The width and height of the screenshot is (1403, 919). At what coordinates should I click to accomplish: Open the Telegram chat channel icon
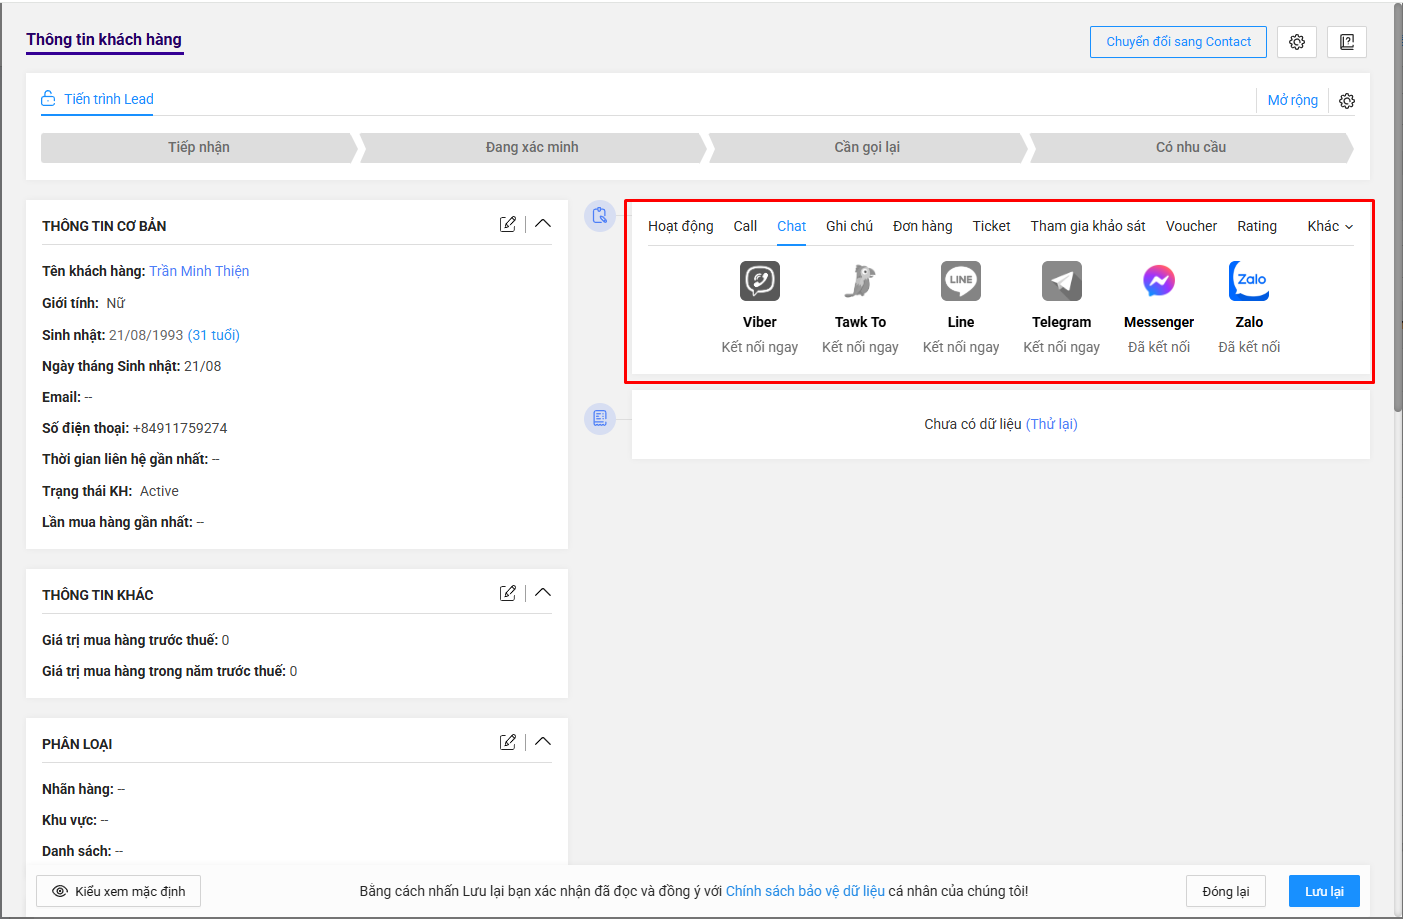(1062, 281)
